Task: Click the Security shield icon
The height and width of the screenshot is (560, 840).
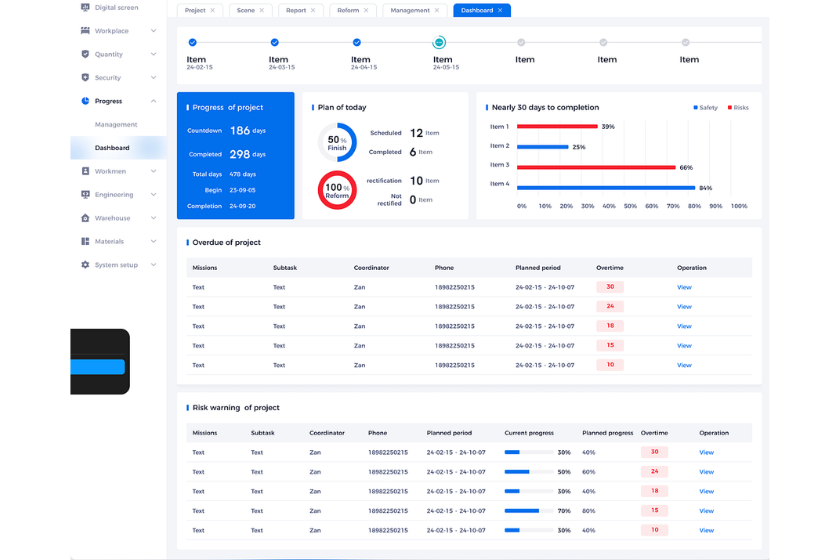Action: point(85,77)
